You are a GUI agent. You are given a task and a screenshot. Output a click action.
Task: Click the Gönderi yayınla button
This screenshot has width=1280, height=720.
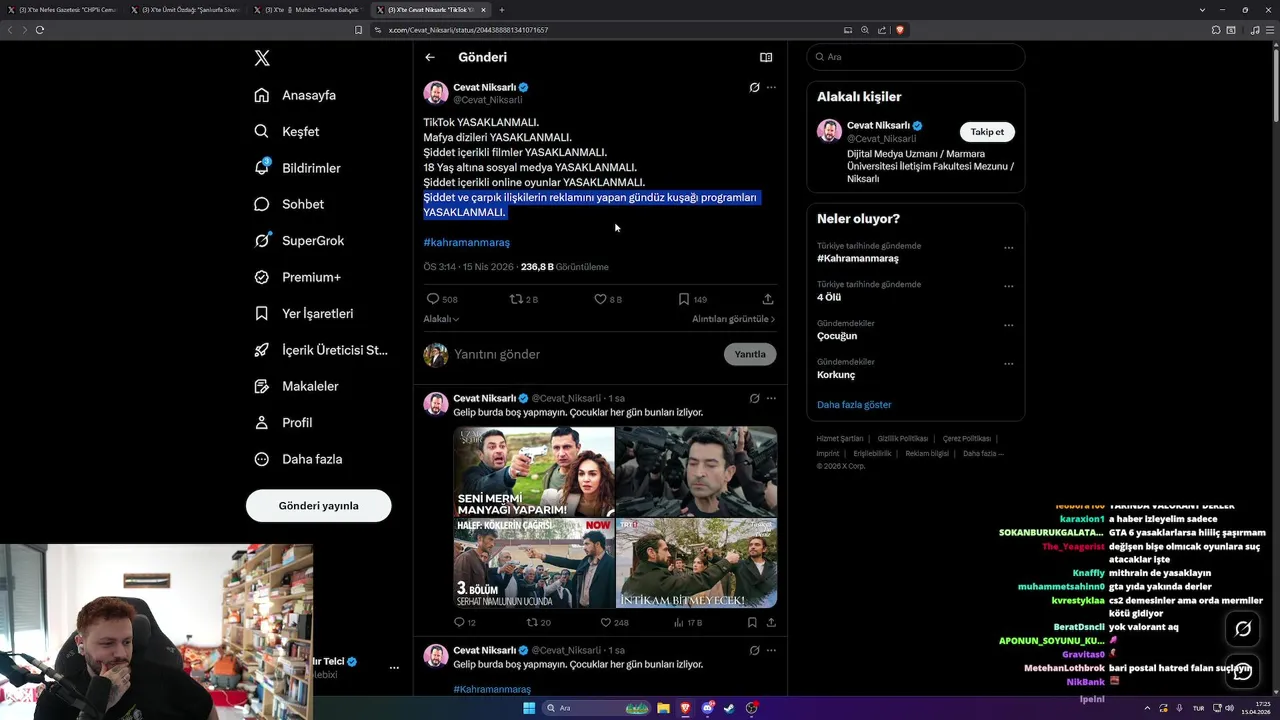[318, 505]
